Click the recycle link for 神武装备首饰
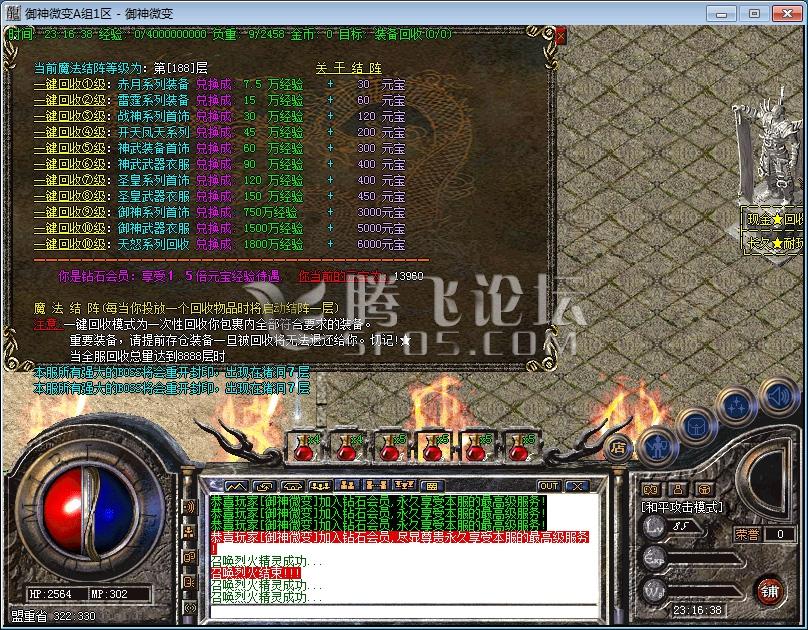Viewport: 808px width, 630px height. coord(70,148)
